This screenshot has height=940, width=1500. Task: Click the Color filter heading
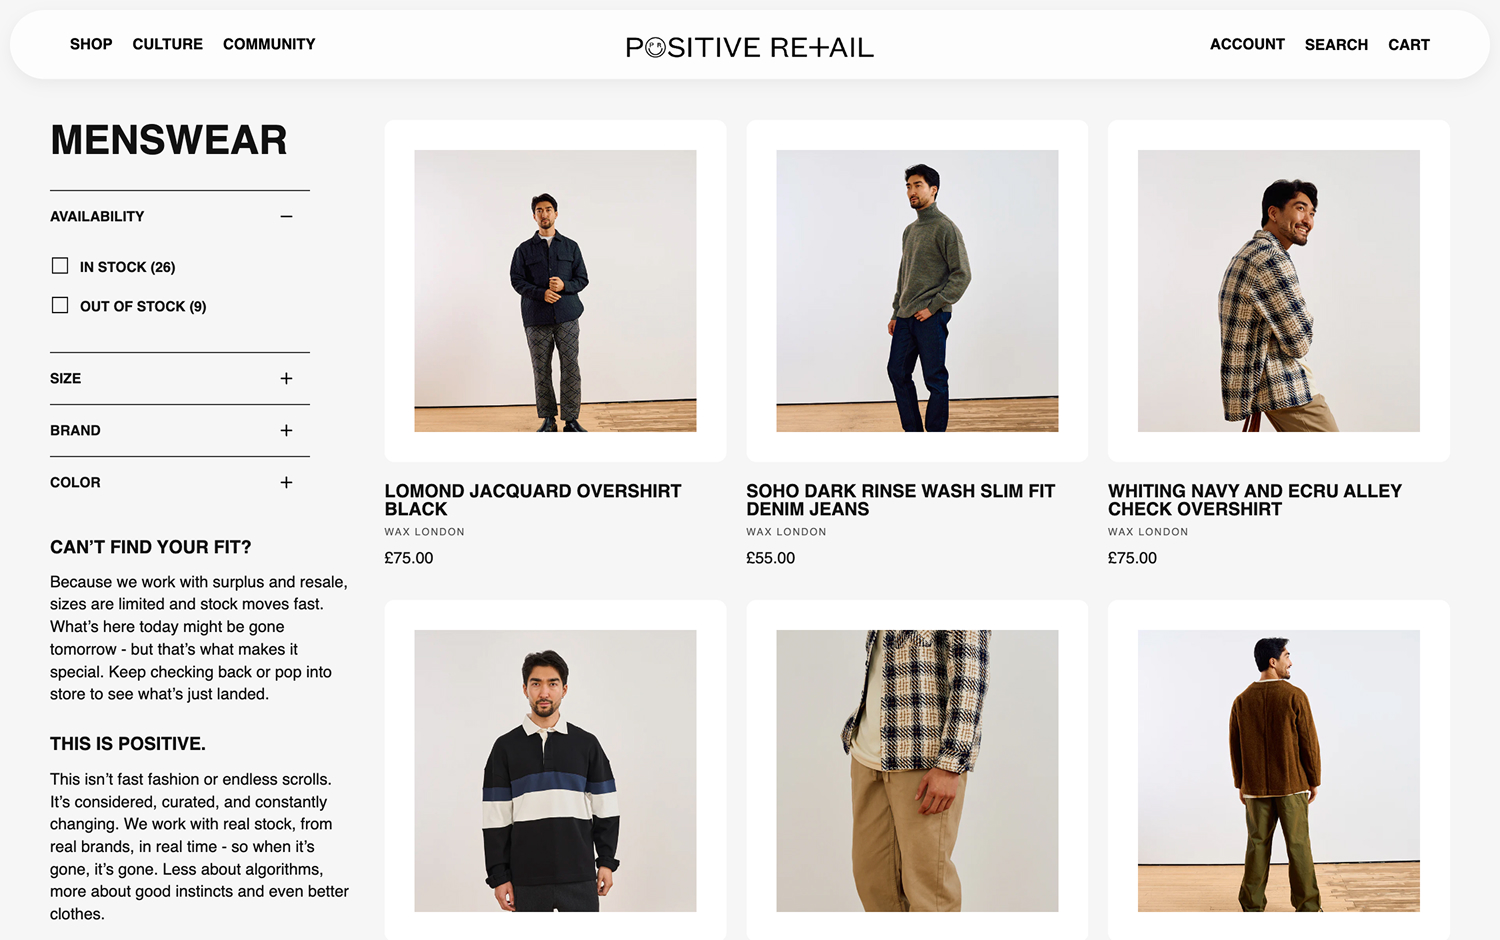pos(75,482)
